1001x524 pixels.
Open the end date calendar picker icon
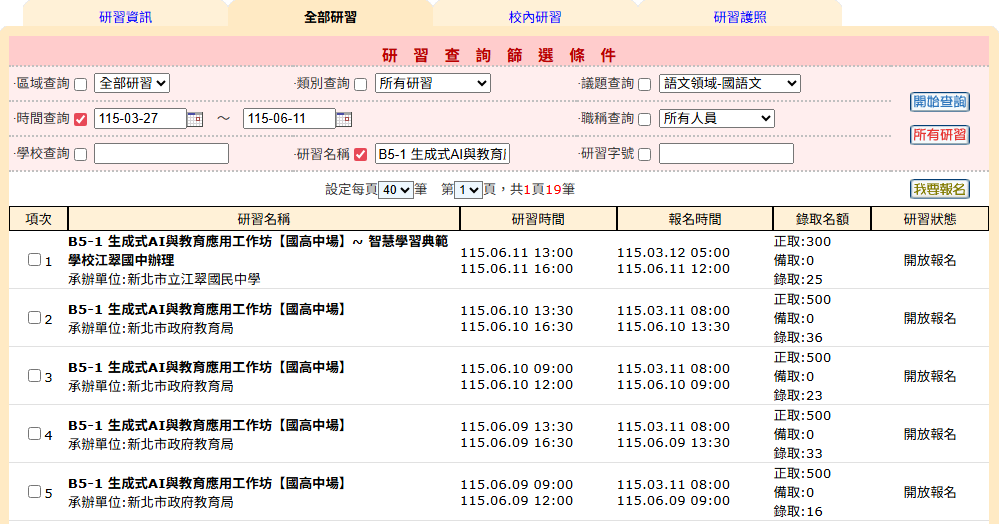[344, 119]
